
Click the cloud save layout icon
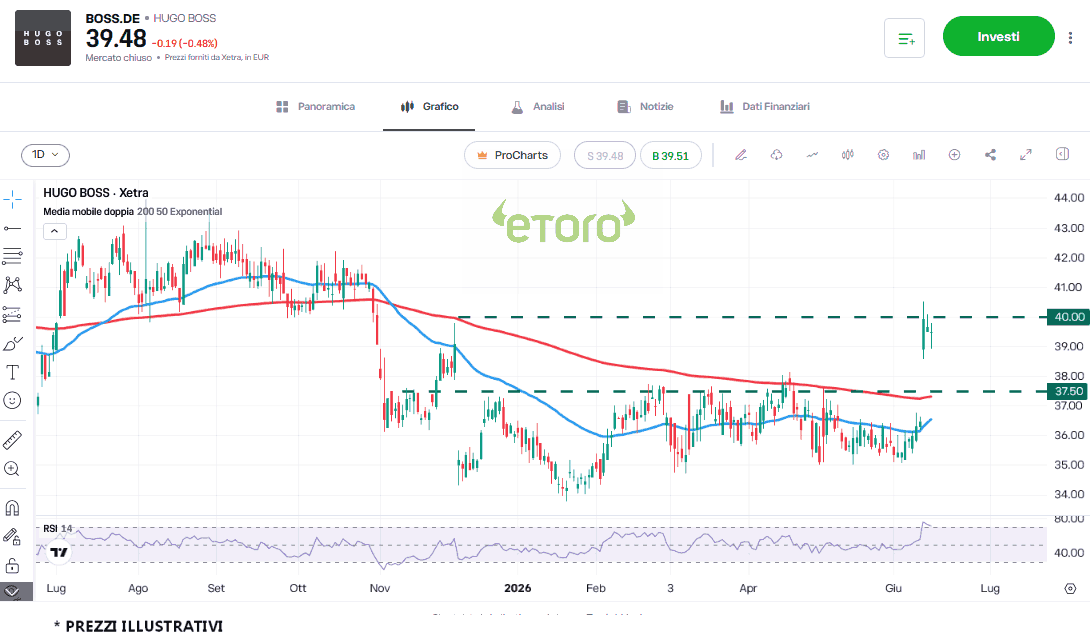coord(776,155)
